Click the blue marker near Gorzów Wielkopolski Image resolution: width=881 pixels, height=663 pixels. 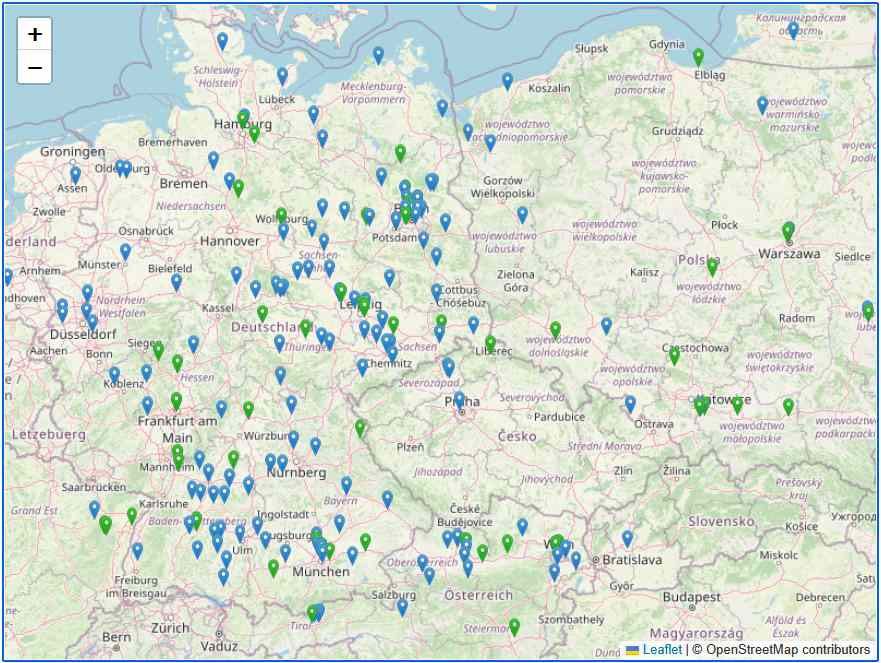(523, 215)
